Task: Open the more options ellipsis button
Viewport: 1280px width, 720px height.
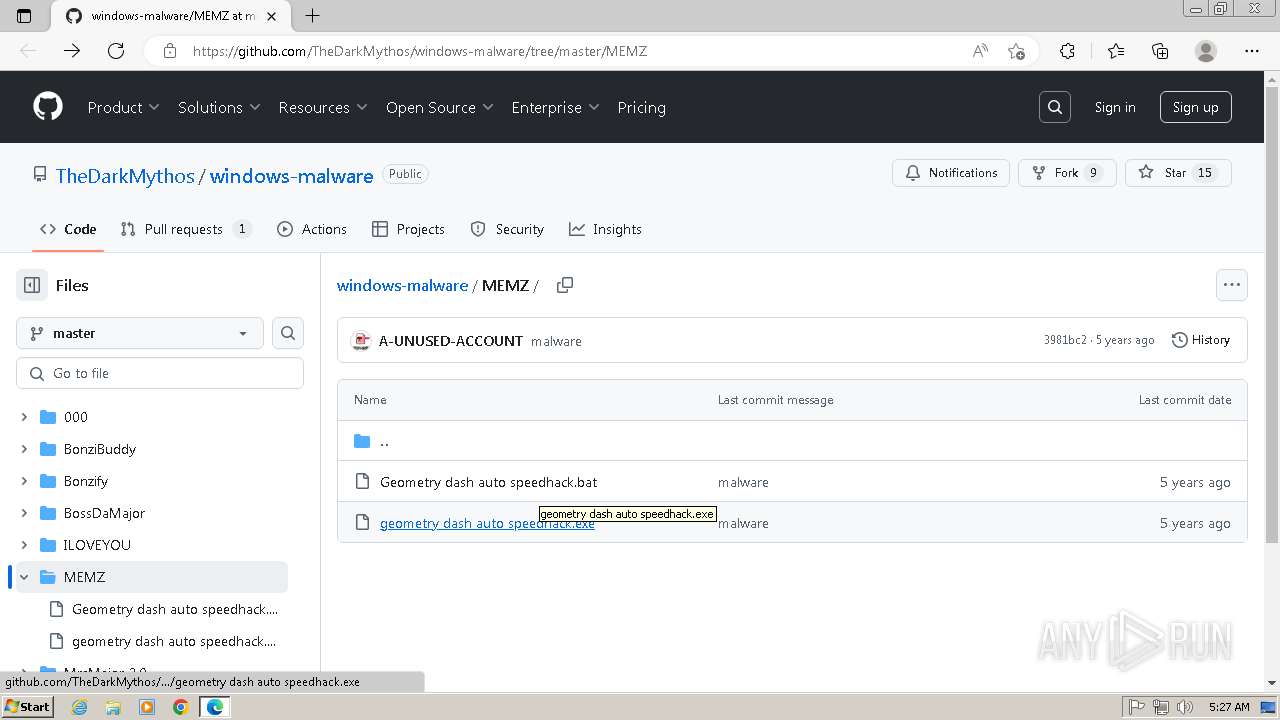Action: [1232, 285]
